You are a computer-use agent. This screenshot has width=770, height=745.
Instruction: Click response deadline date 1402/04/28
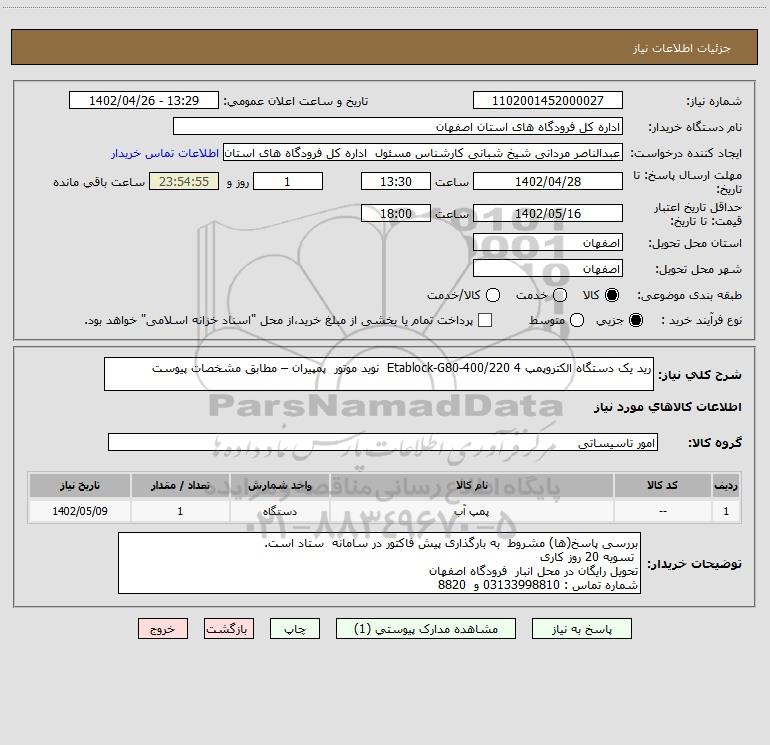[x=548, y=182]
